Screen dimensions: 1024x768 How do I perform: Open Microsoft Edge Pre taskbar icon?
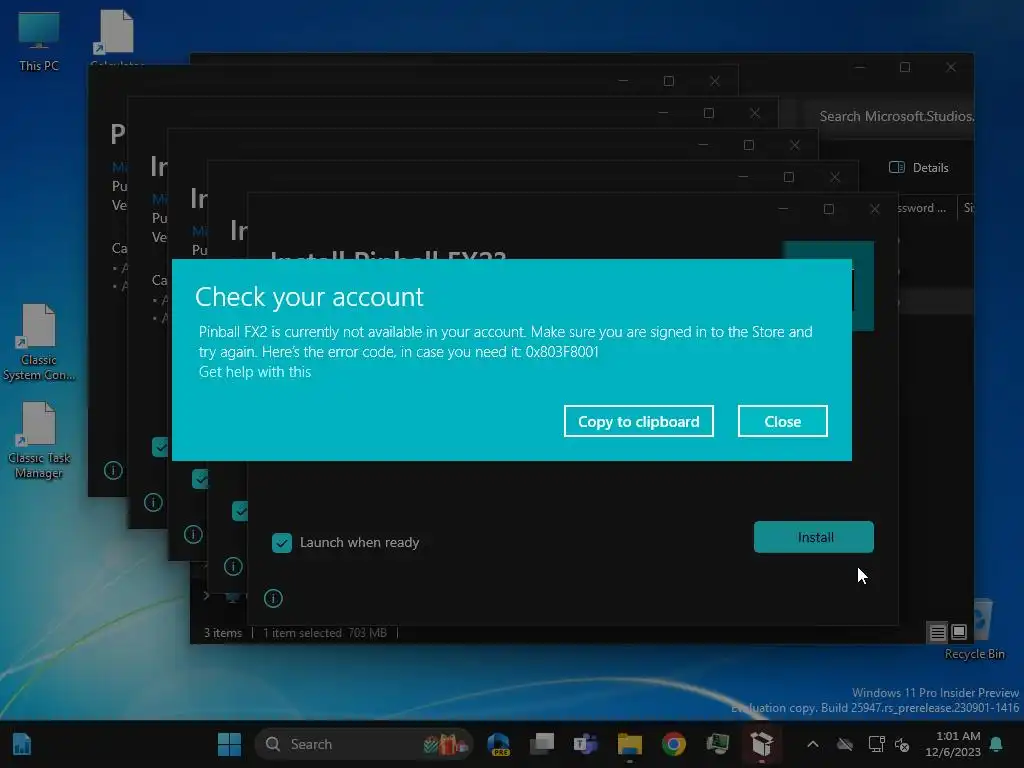pos(499,744)
